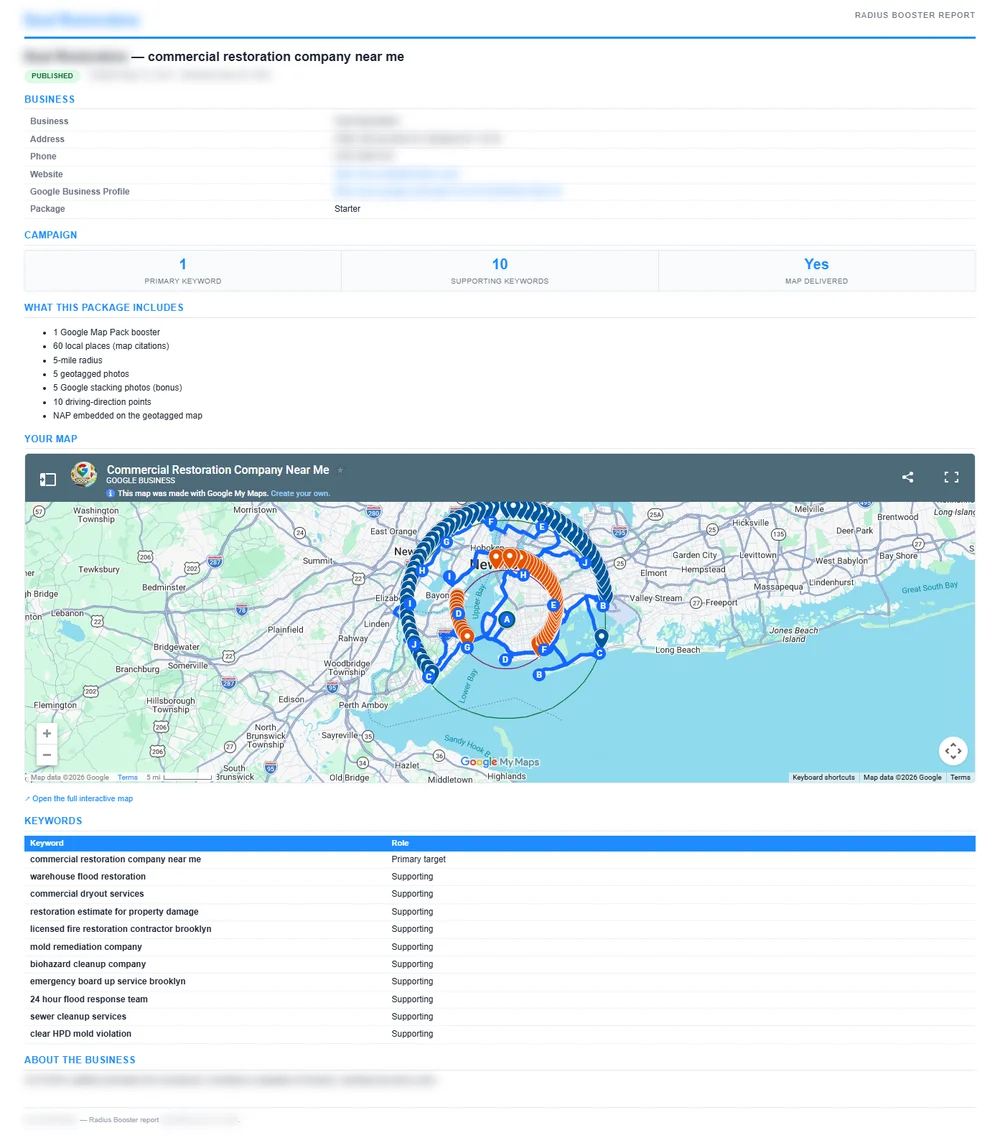Select marker C at the ring's southwest end
This screenshot has height=1143, width=1000.
(429, 676)
